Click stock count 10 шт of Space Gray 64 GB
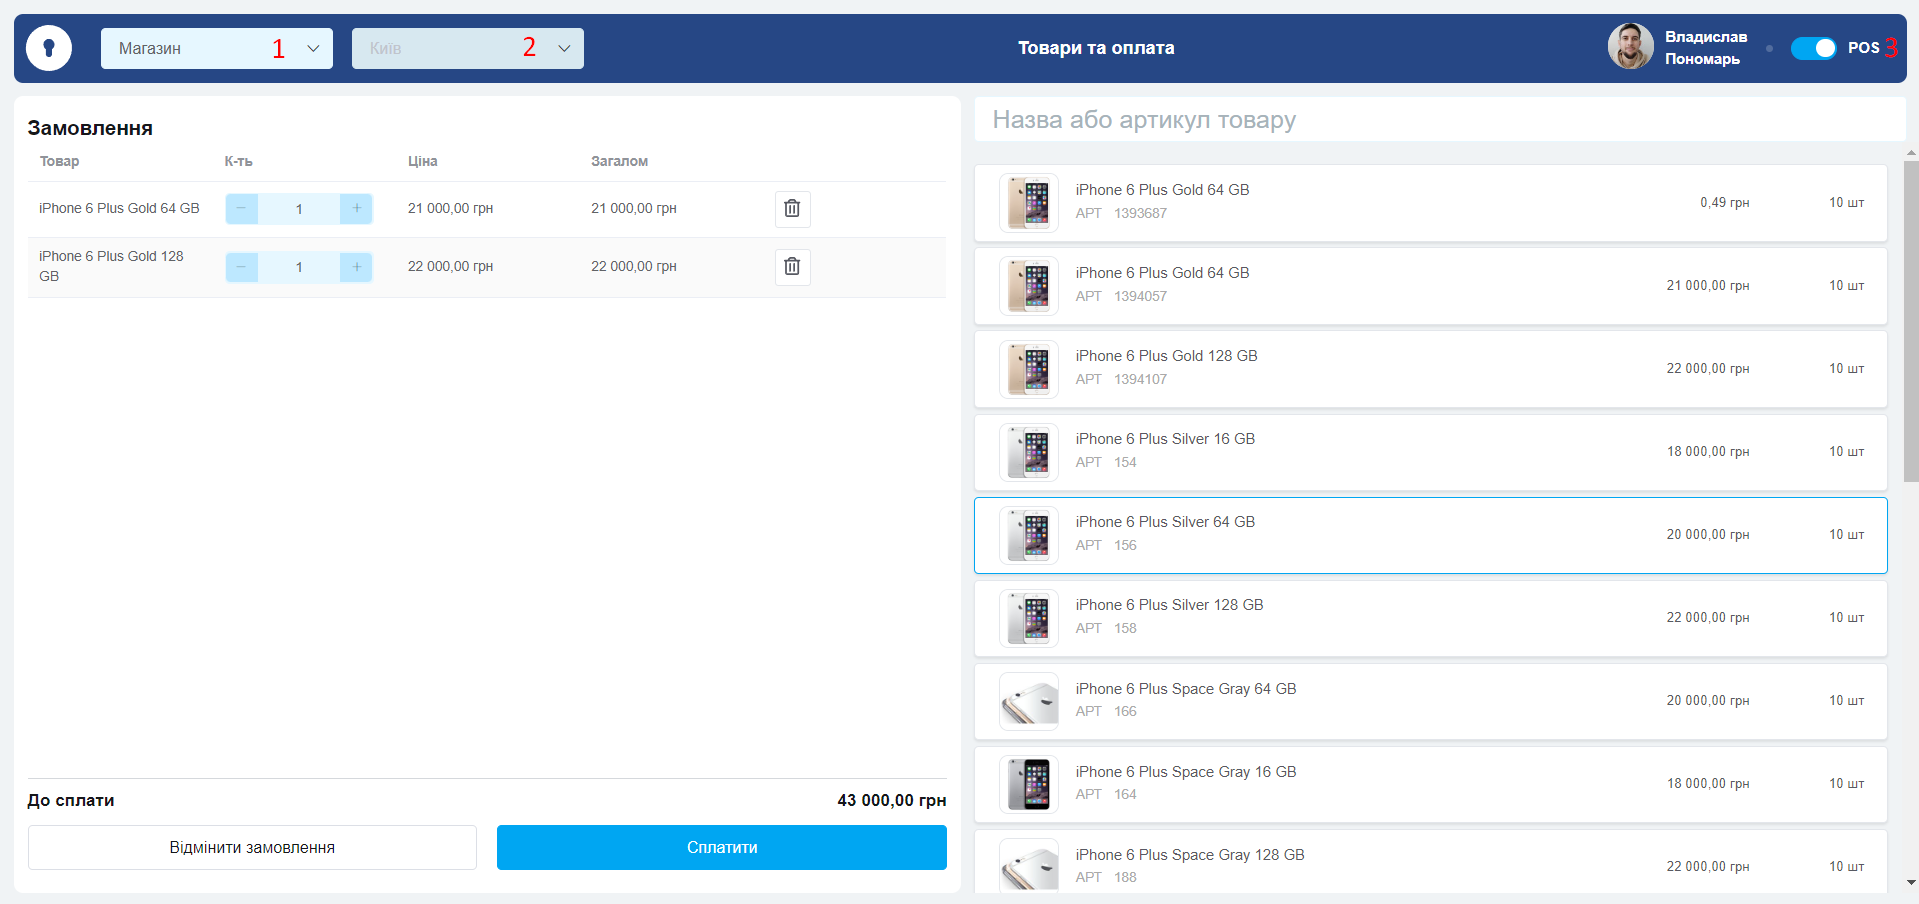This screenshot has height=904, width=1919. click(x=1846, y=701)
